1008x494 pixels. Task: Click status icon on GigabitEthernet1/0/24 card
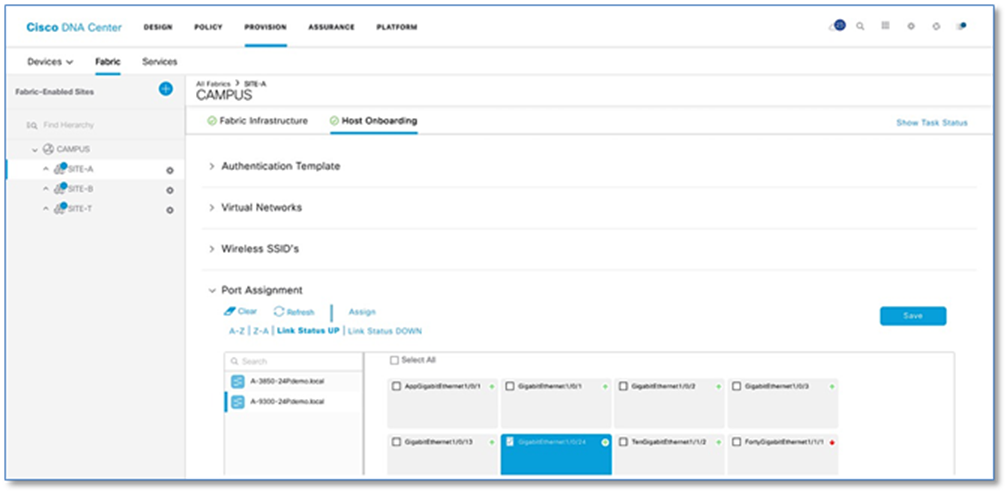click(604, 443)
